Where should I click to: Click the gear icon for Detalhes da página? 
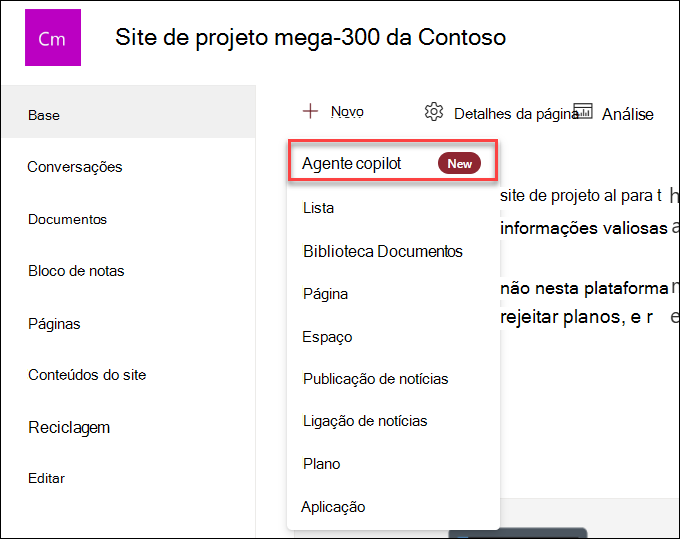pos(434,112)
